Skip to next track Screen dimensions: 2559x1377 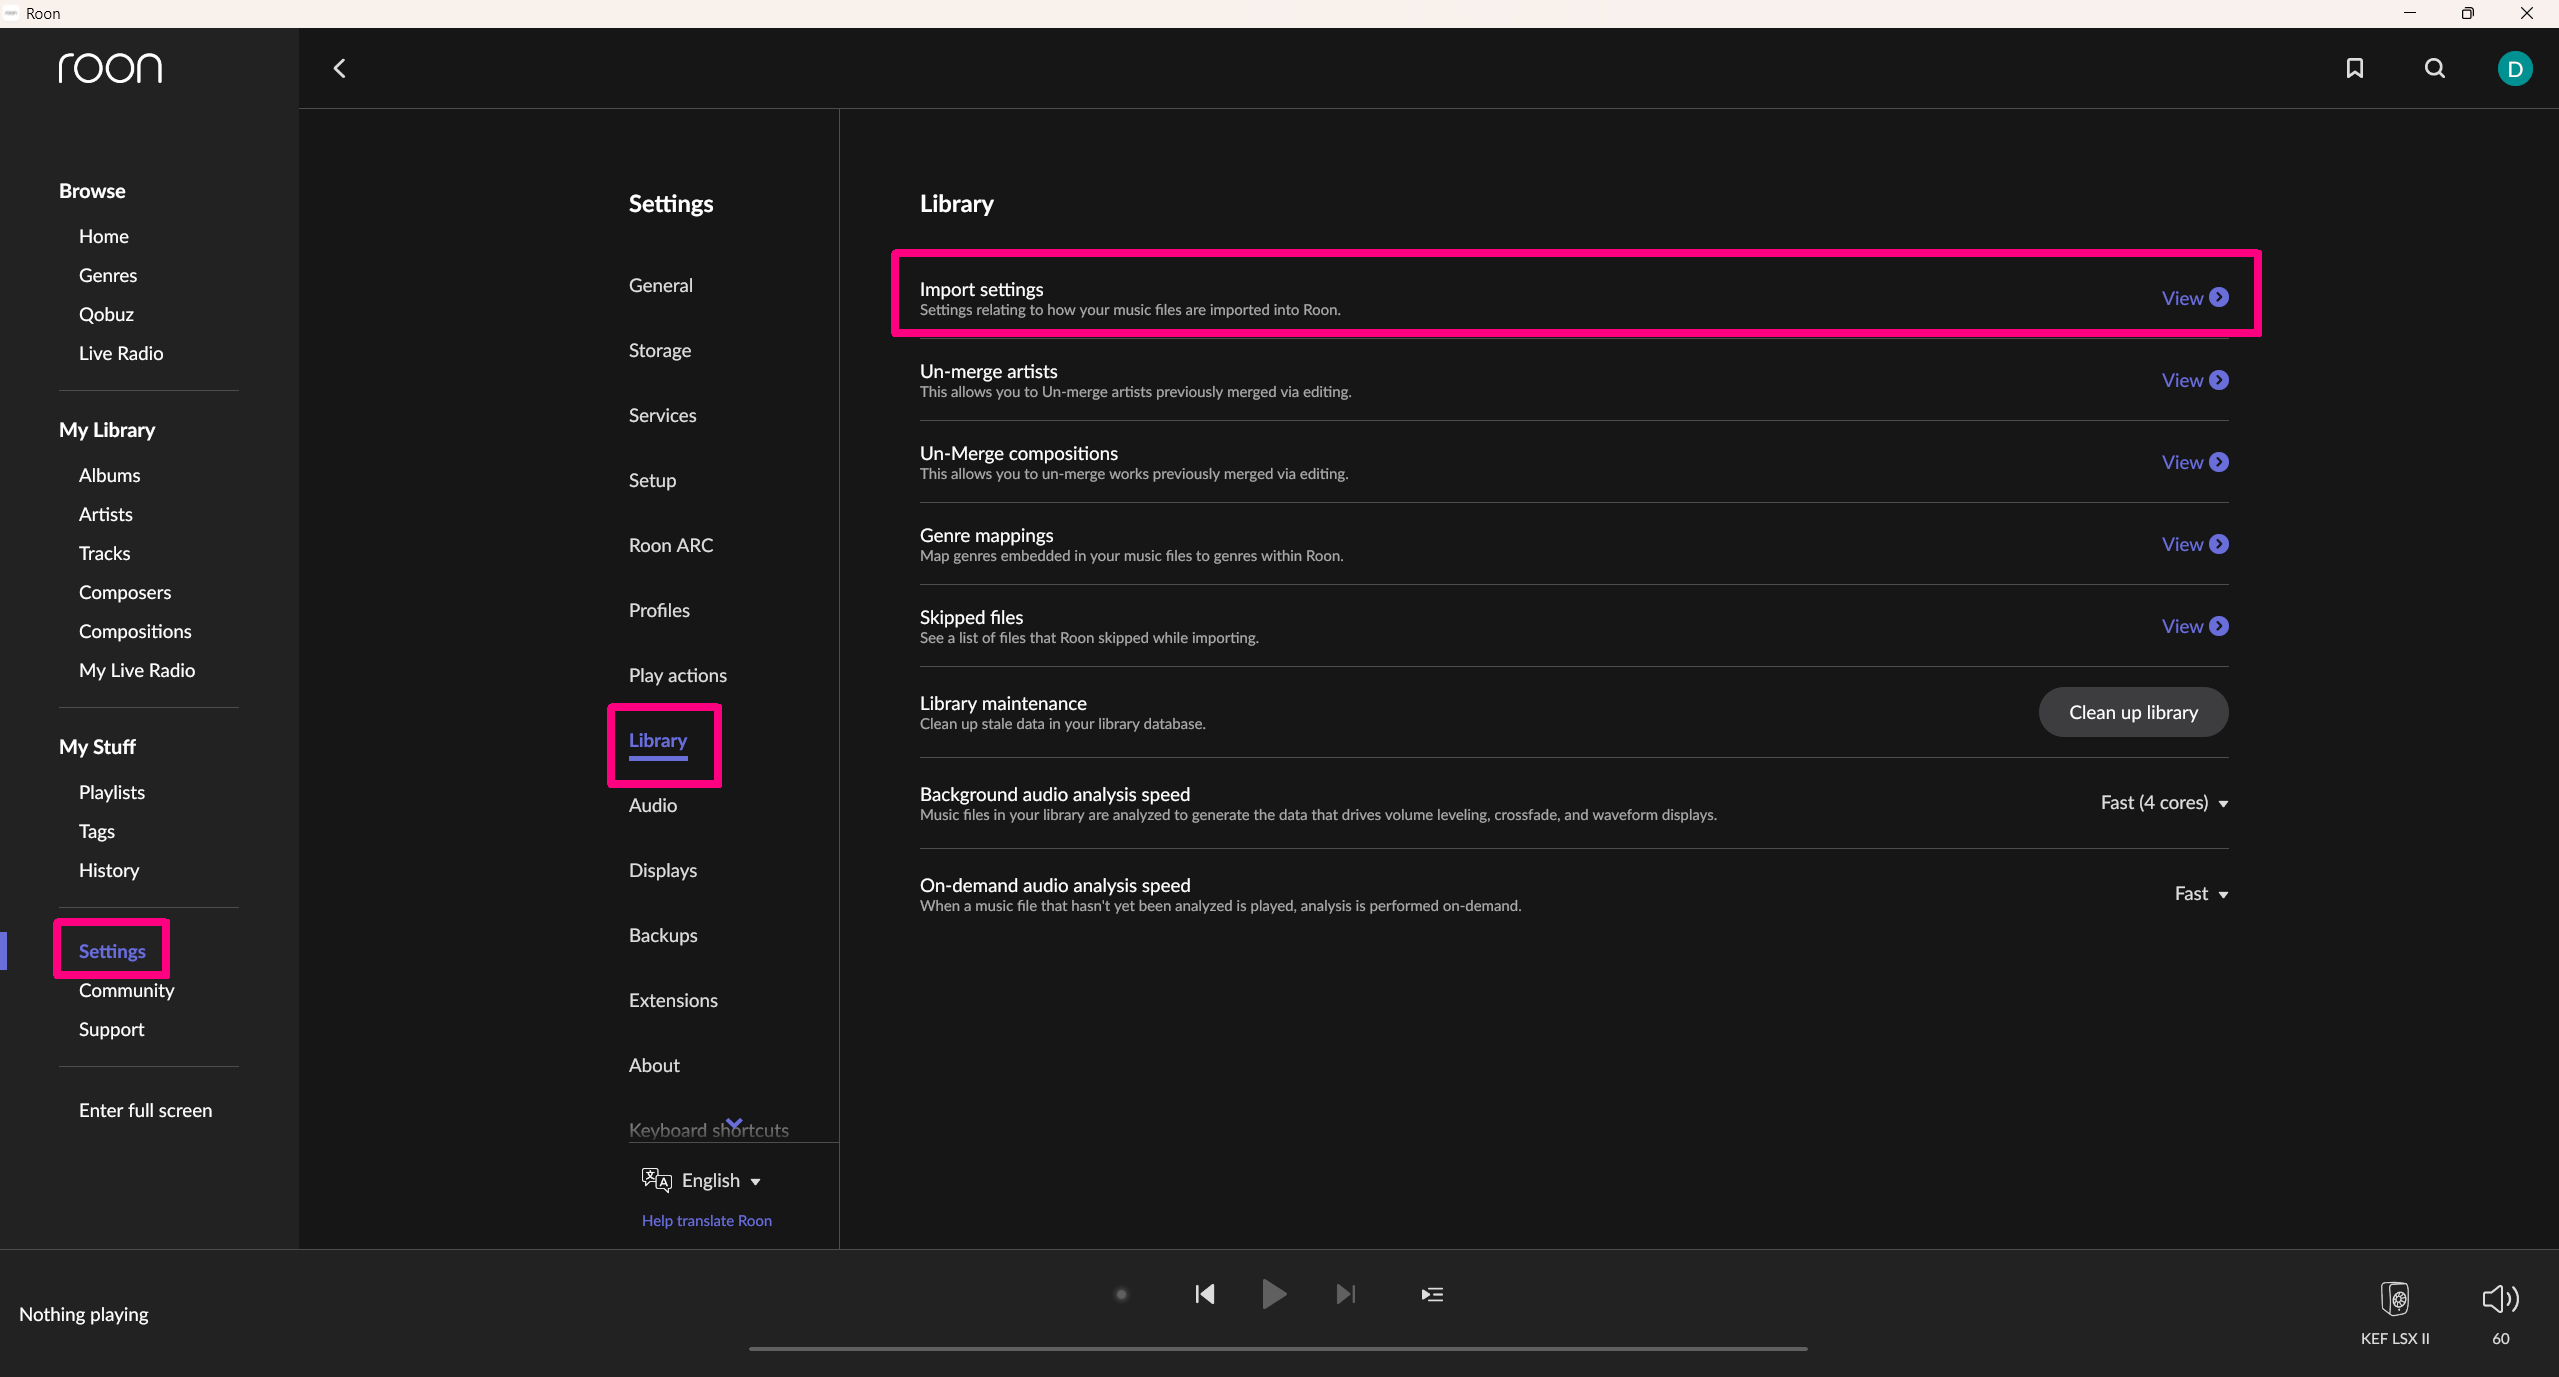(x=1346, y=1294)
